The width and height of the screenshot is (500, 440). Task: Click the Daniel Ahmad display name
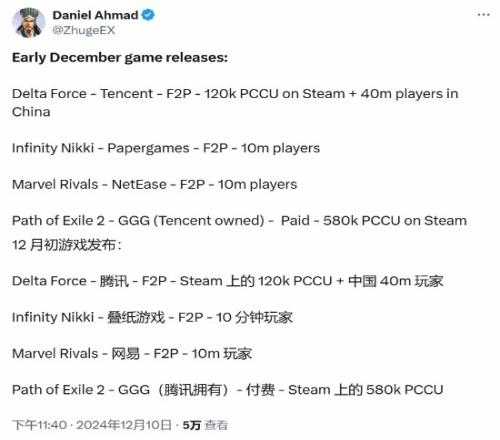pos(95,15)
